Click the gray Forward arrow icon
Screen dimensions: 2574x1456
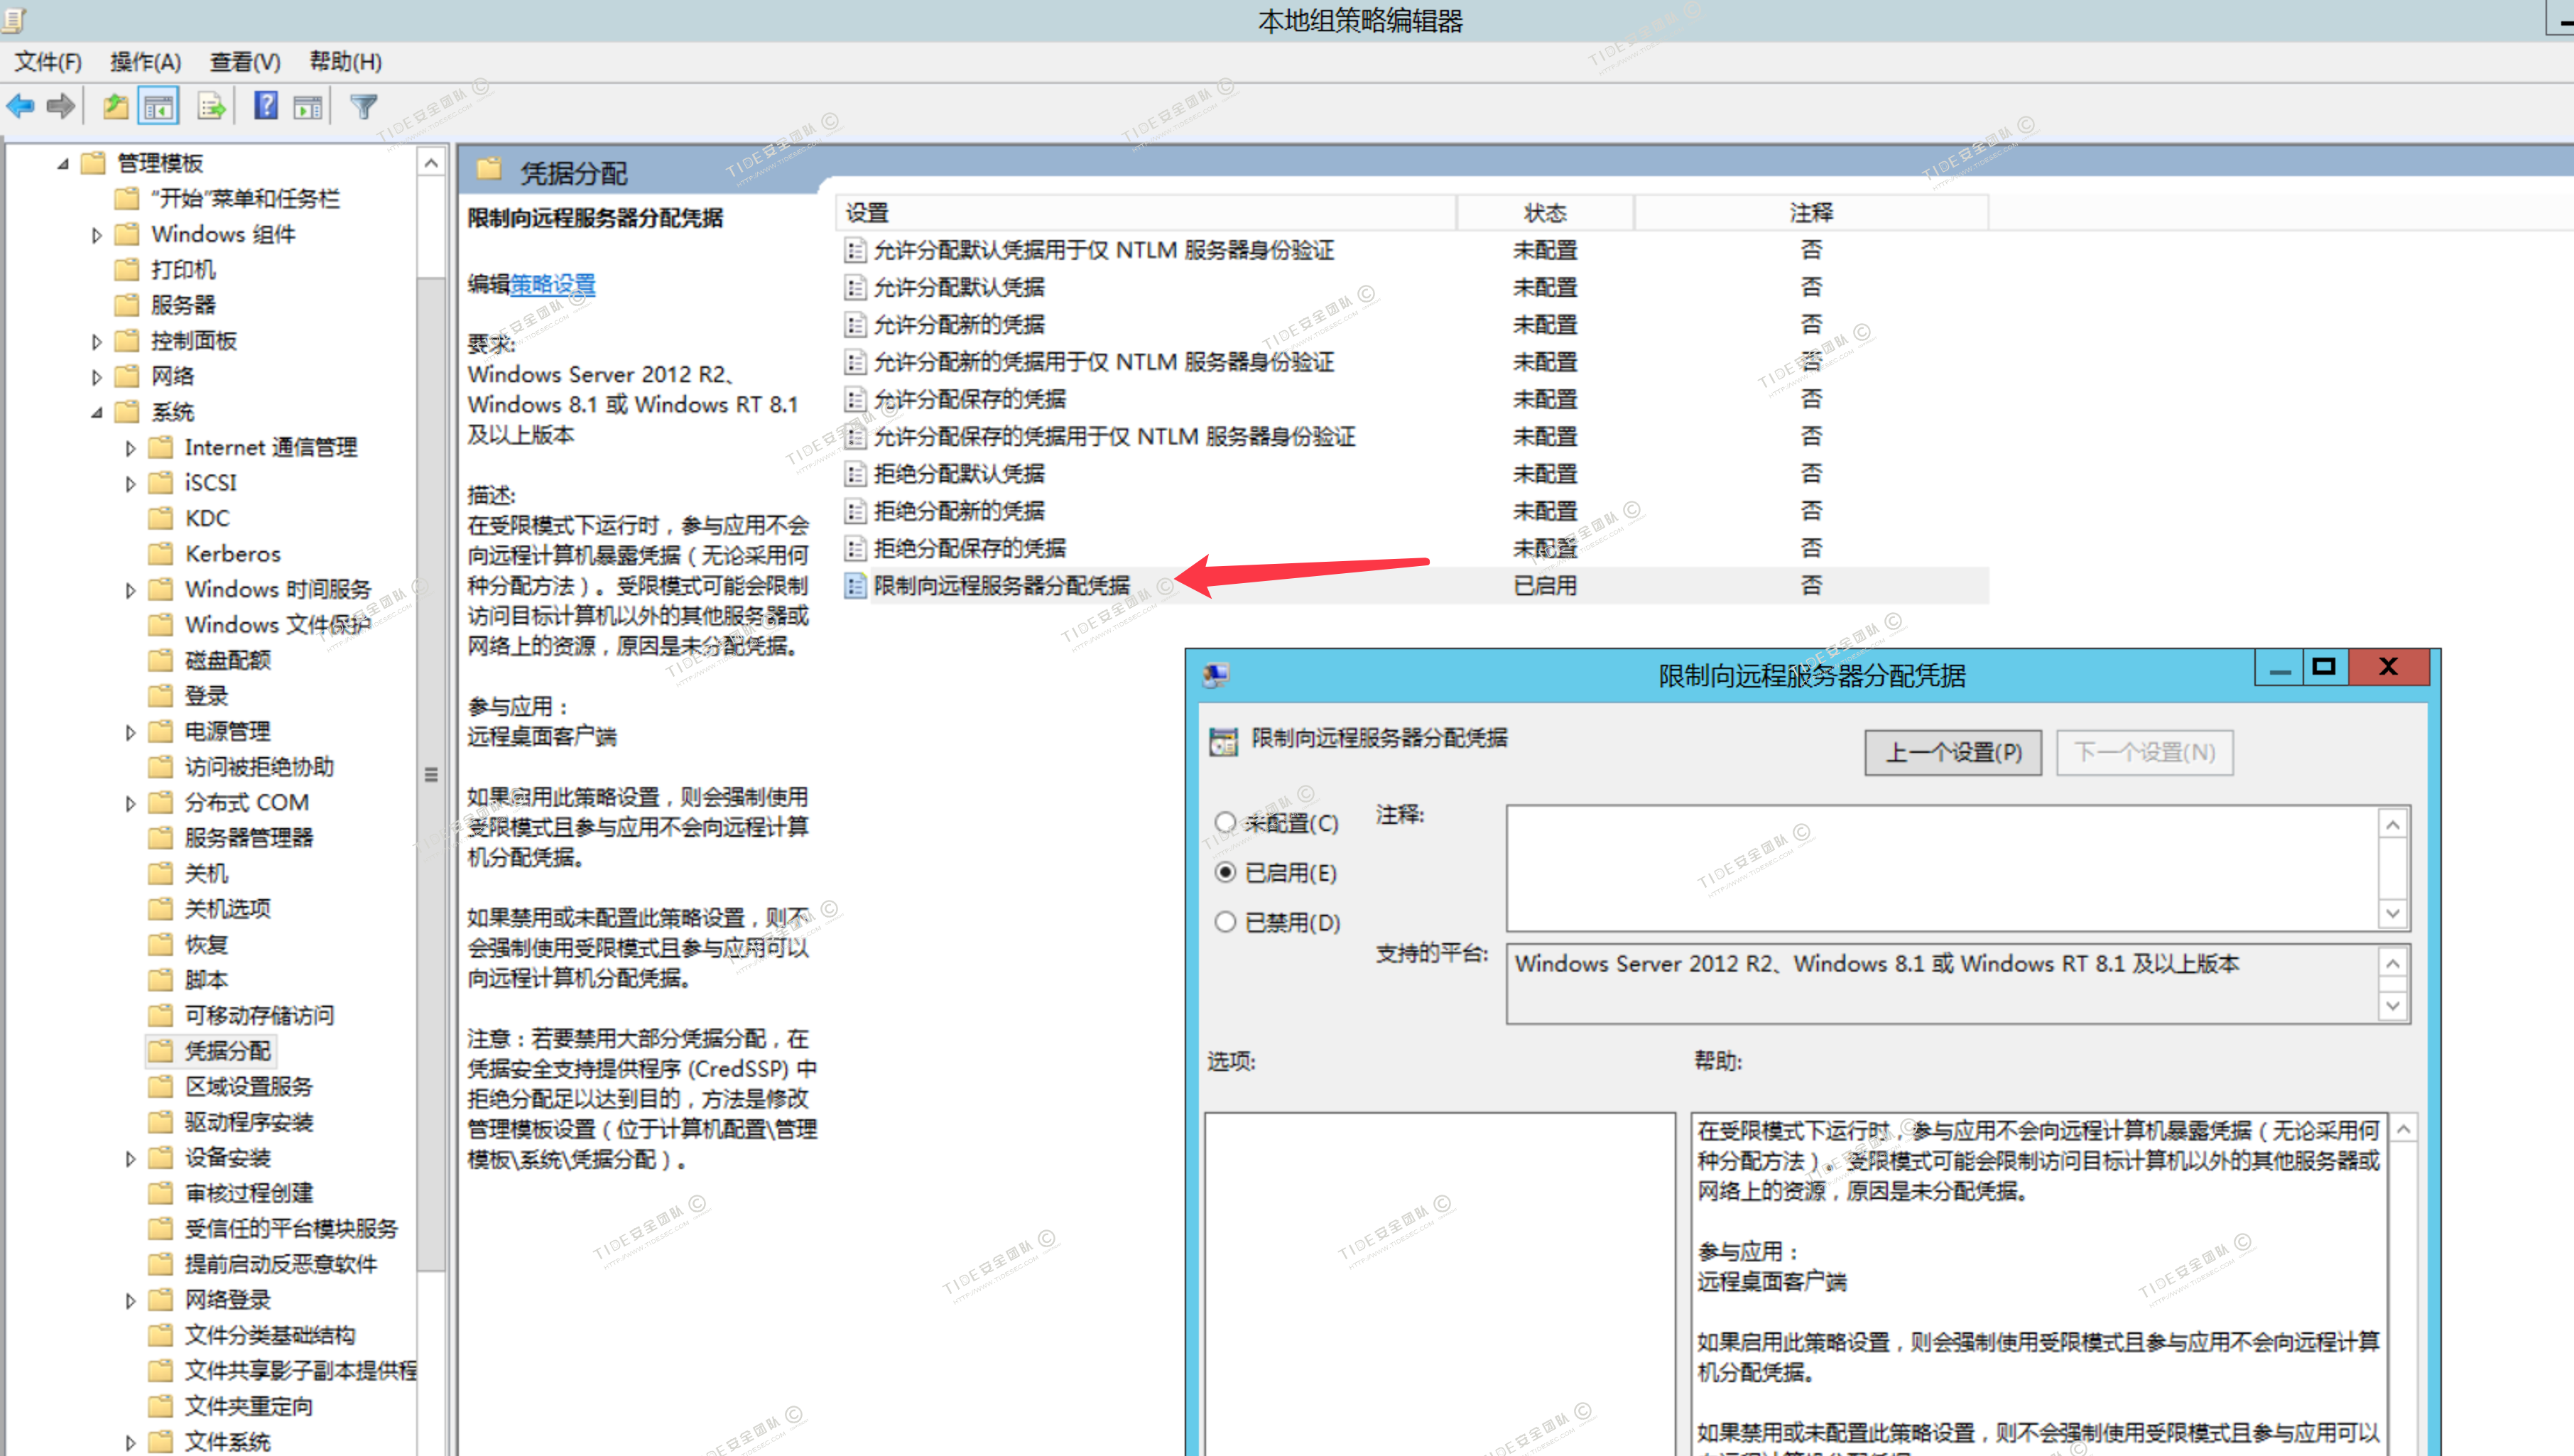pyautogui.click(x=61, y=106)
